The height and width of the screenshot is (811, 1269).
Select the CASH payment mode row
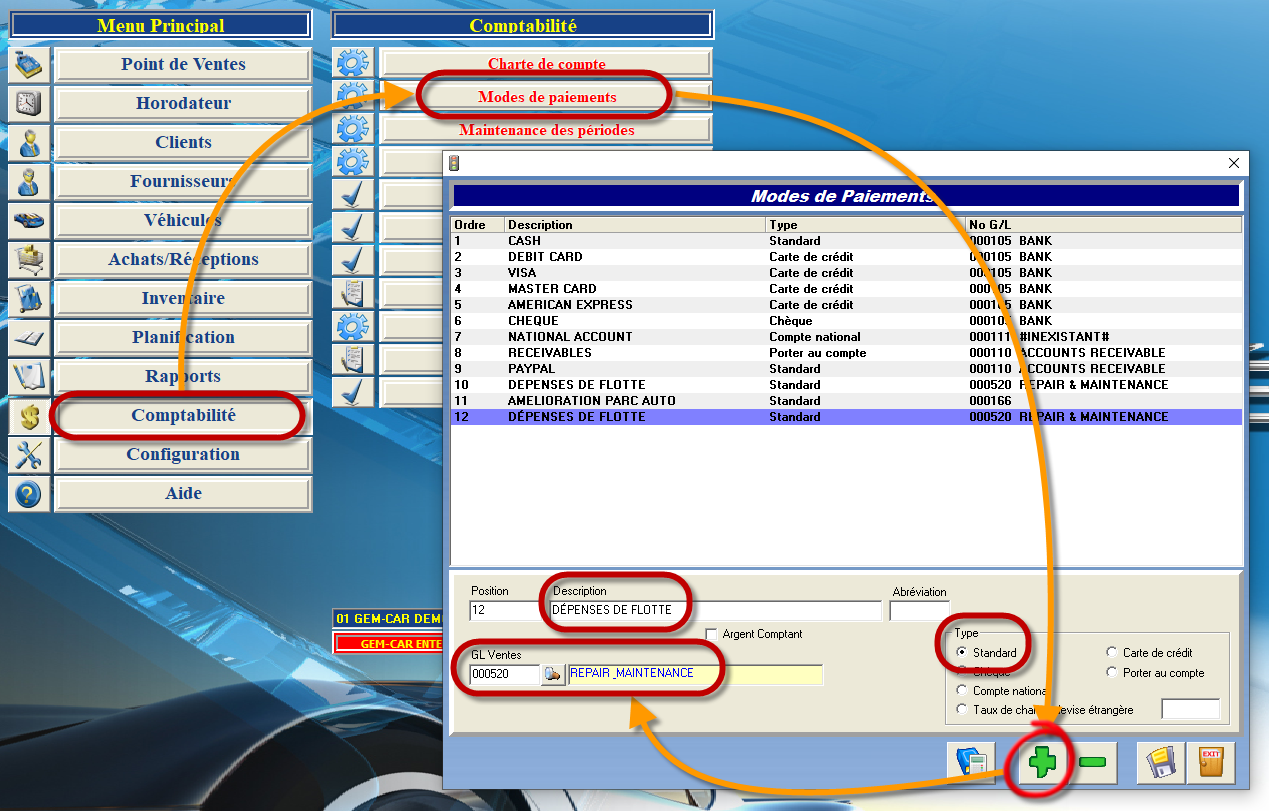point(846,241)
